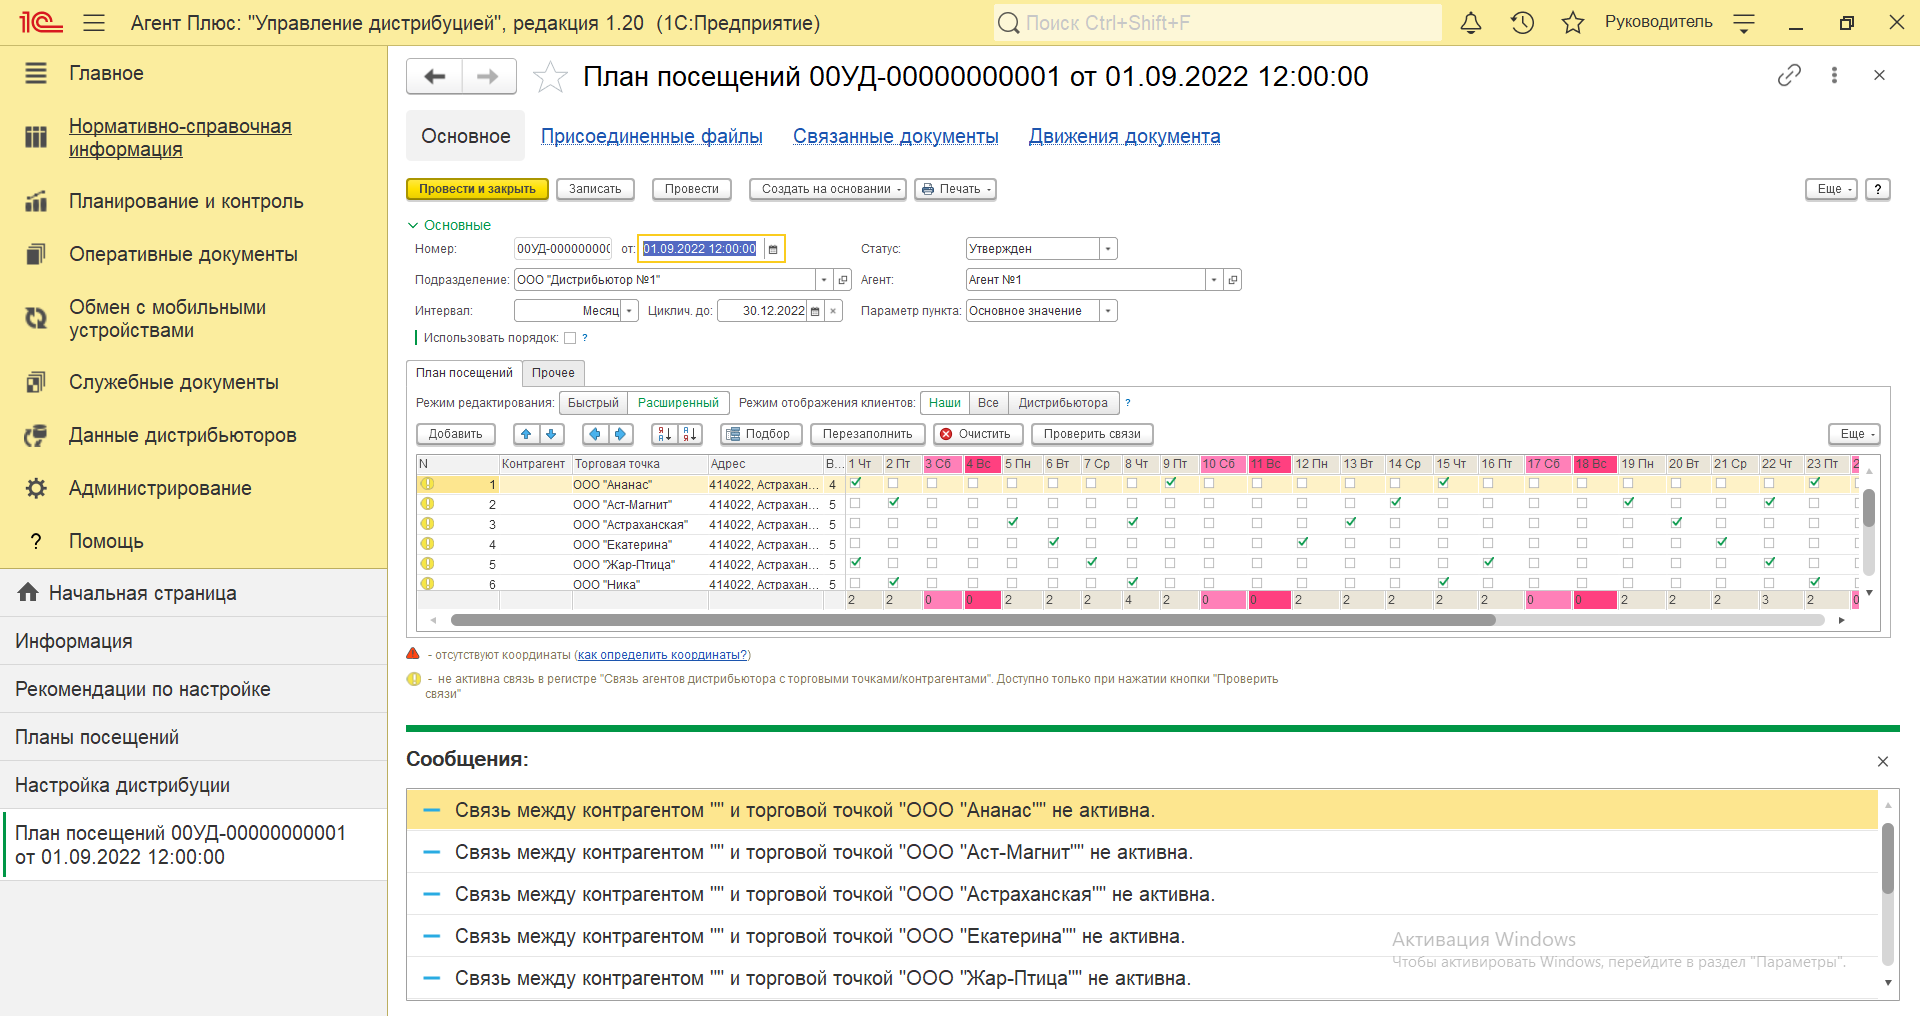Open calendar for Циклич. до date
Screen dimensions: 1920x1016
(x=815, y=311)
